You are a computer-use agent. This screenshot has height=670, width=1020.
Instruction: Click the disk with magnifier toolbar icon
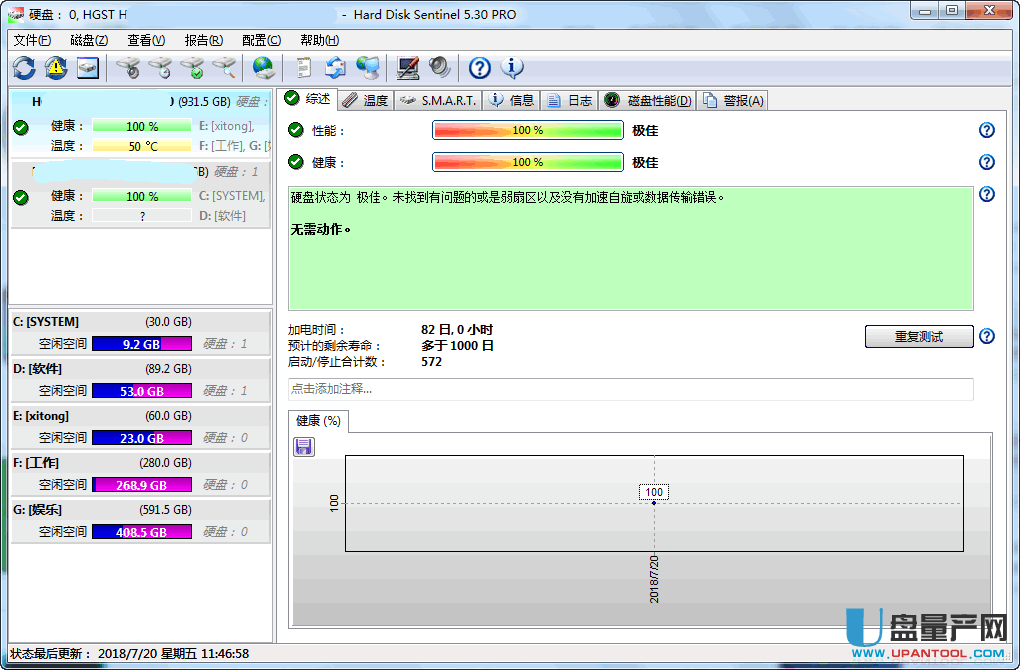[225, 68]
